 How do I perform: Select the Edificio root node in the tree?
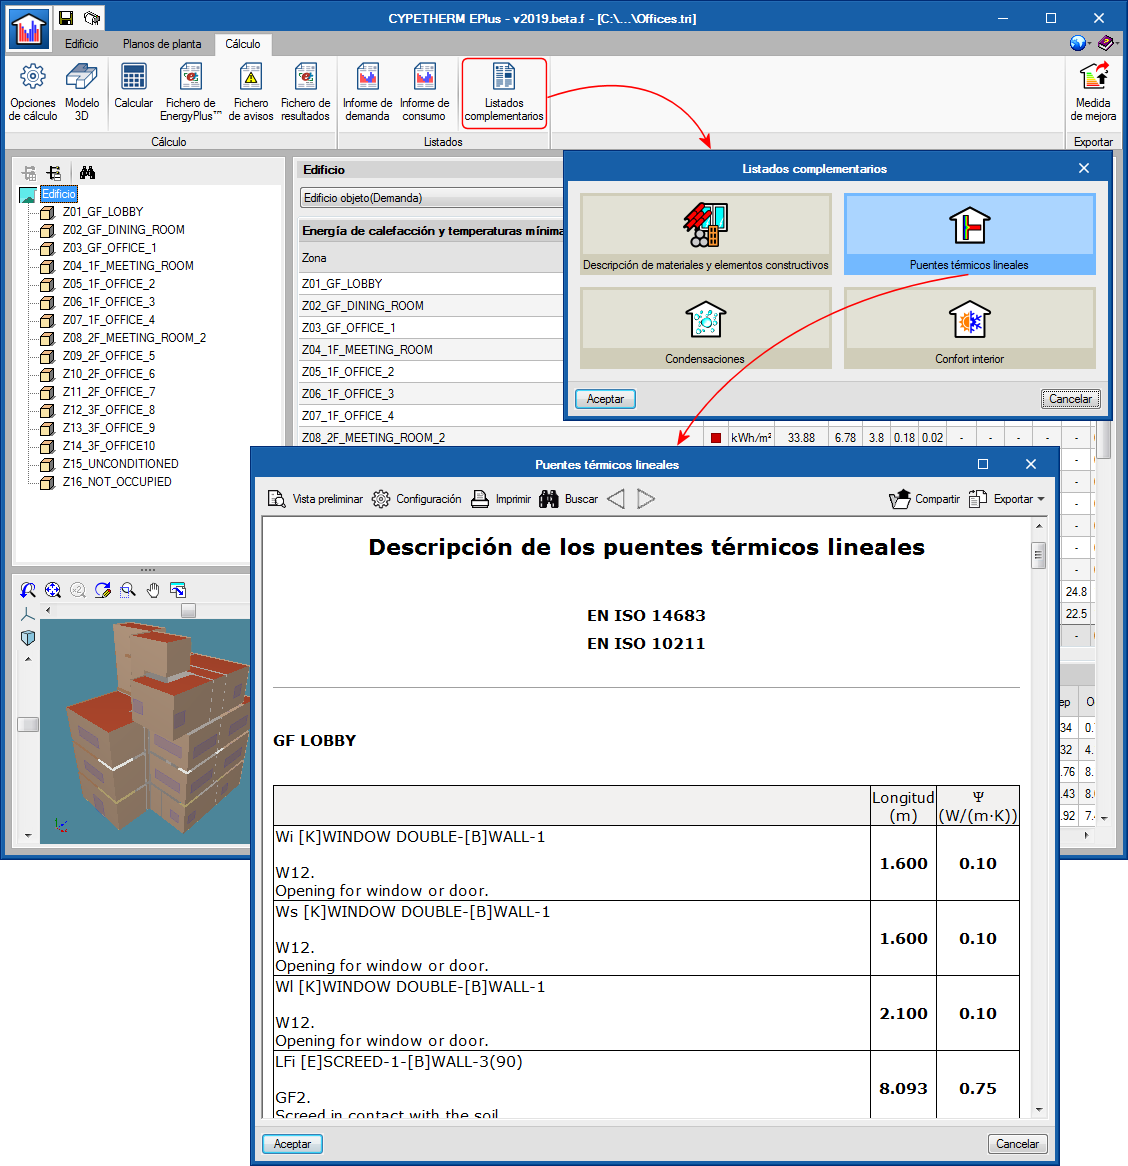(59, 194)
